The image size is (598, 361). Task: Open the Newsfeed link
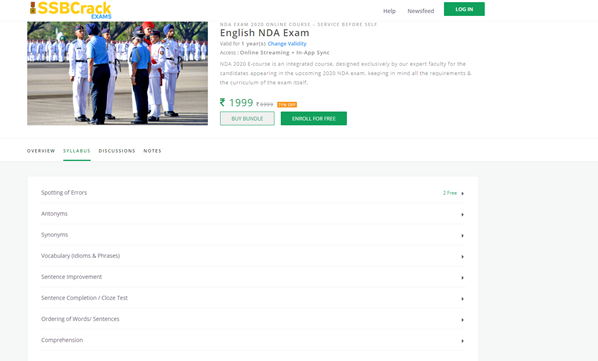tap(421, 11)
